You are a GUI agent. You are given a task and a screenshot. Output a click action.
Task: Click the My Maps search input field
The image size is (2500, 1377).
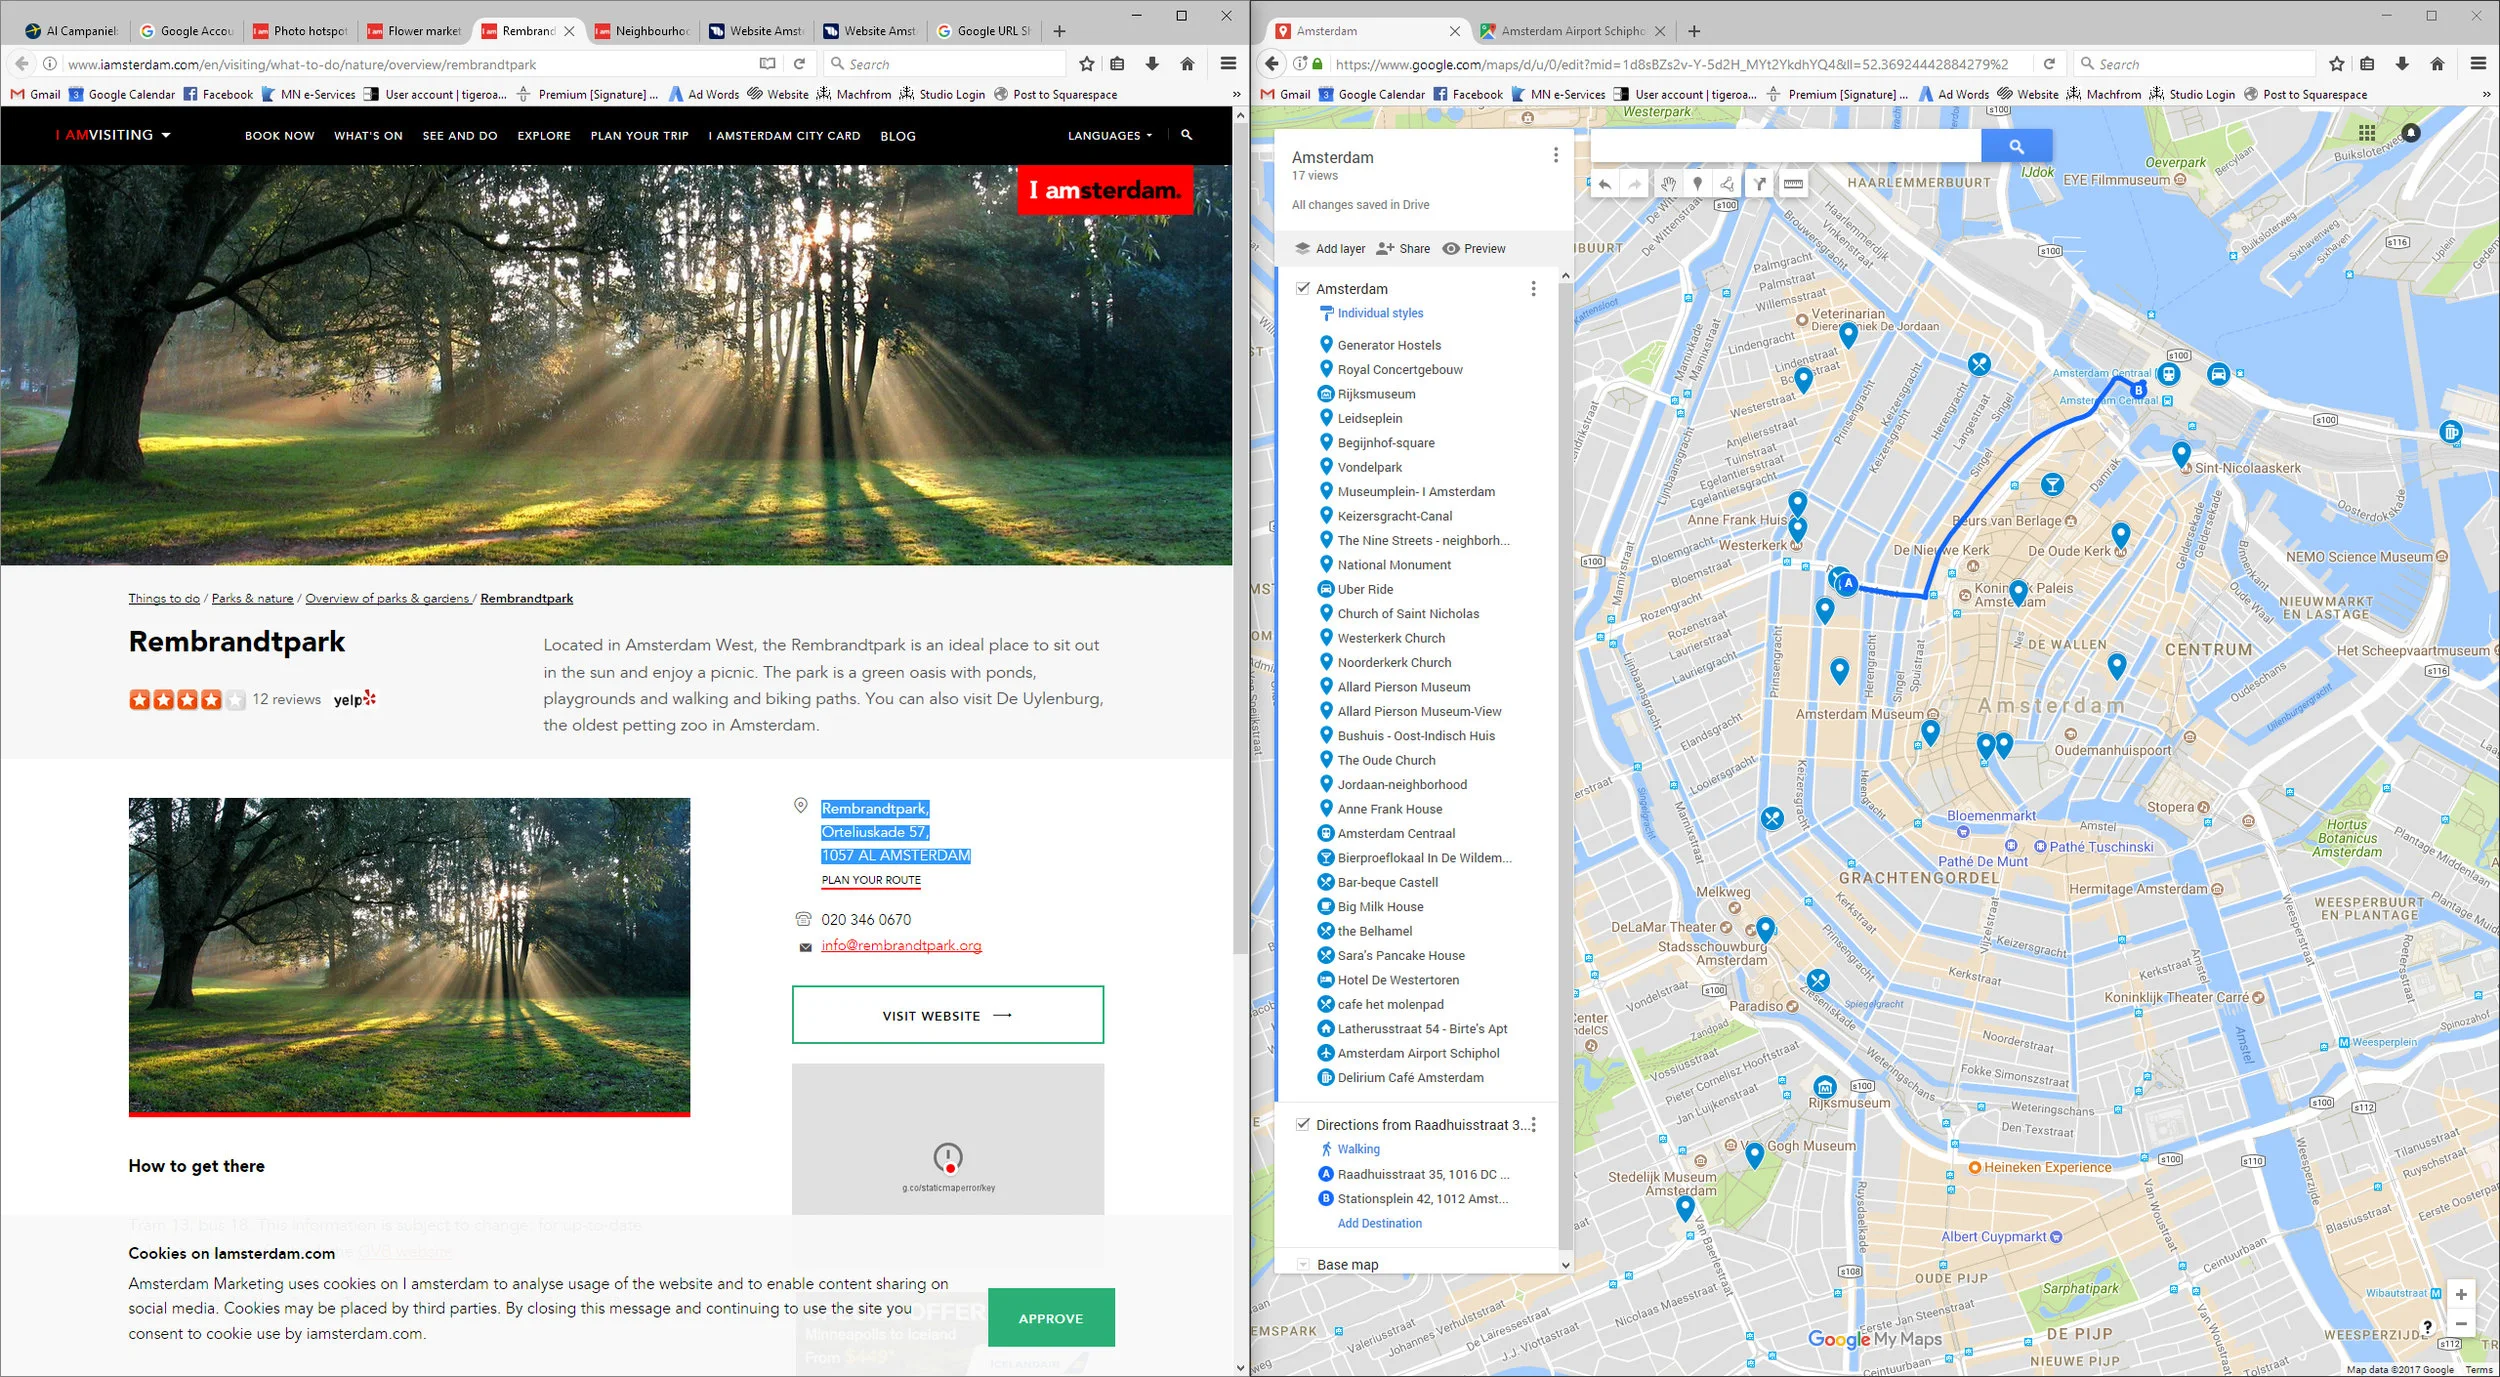[x=1785, y=146]
